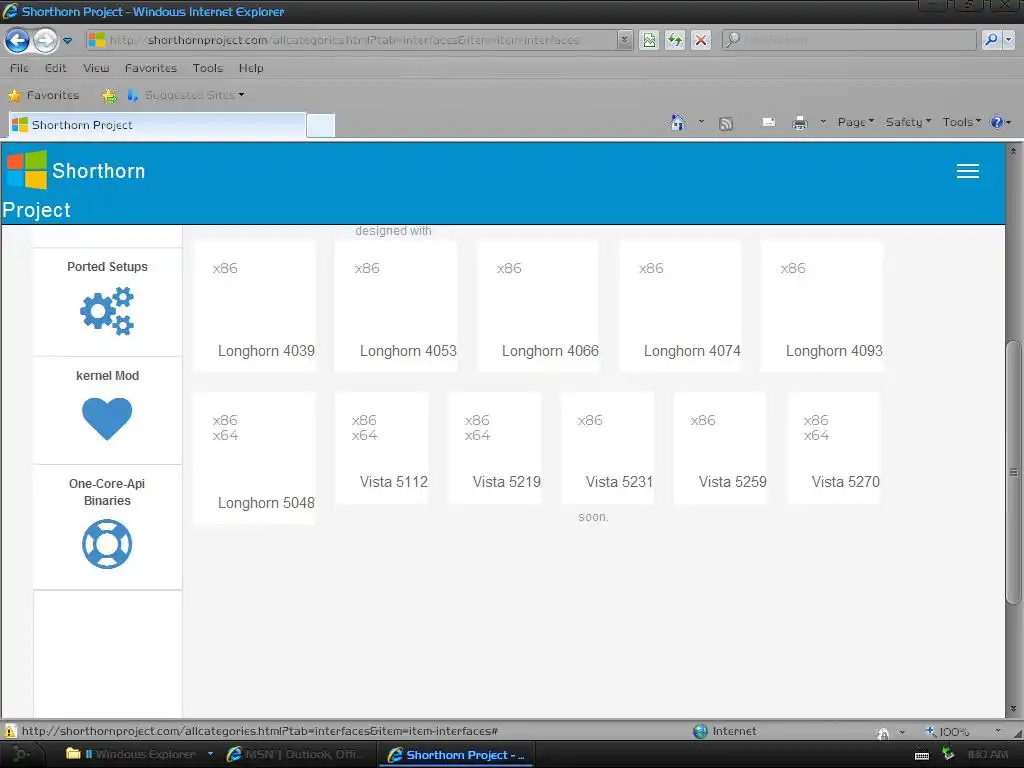The image size is (1024, 768).
Task: Expand the Home button dropdown arrow
Action: tap(701, 121)
